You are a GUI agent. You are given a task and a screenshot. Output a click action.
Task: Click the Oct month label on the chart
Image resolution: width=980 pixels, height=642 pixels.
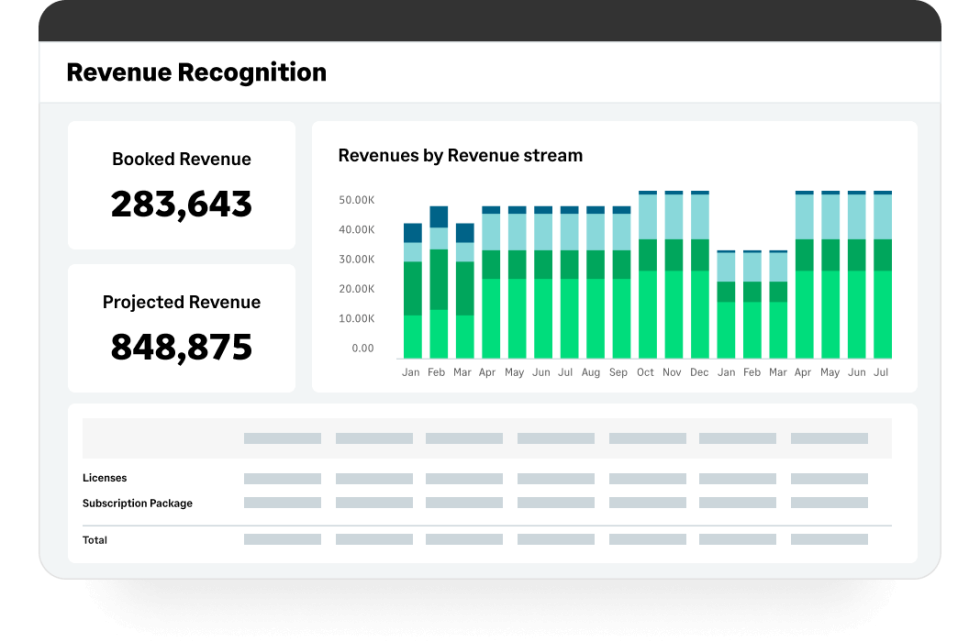click(645, 373)
